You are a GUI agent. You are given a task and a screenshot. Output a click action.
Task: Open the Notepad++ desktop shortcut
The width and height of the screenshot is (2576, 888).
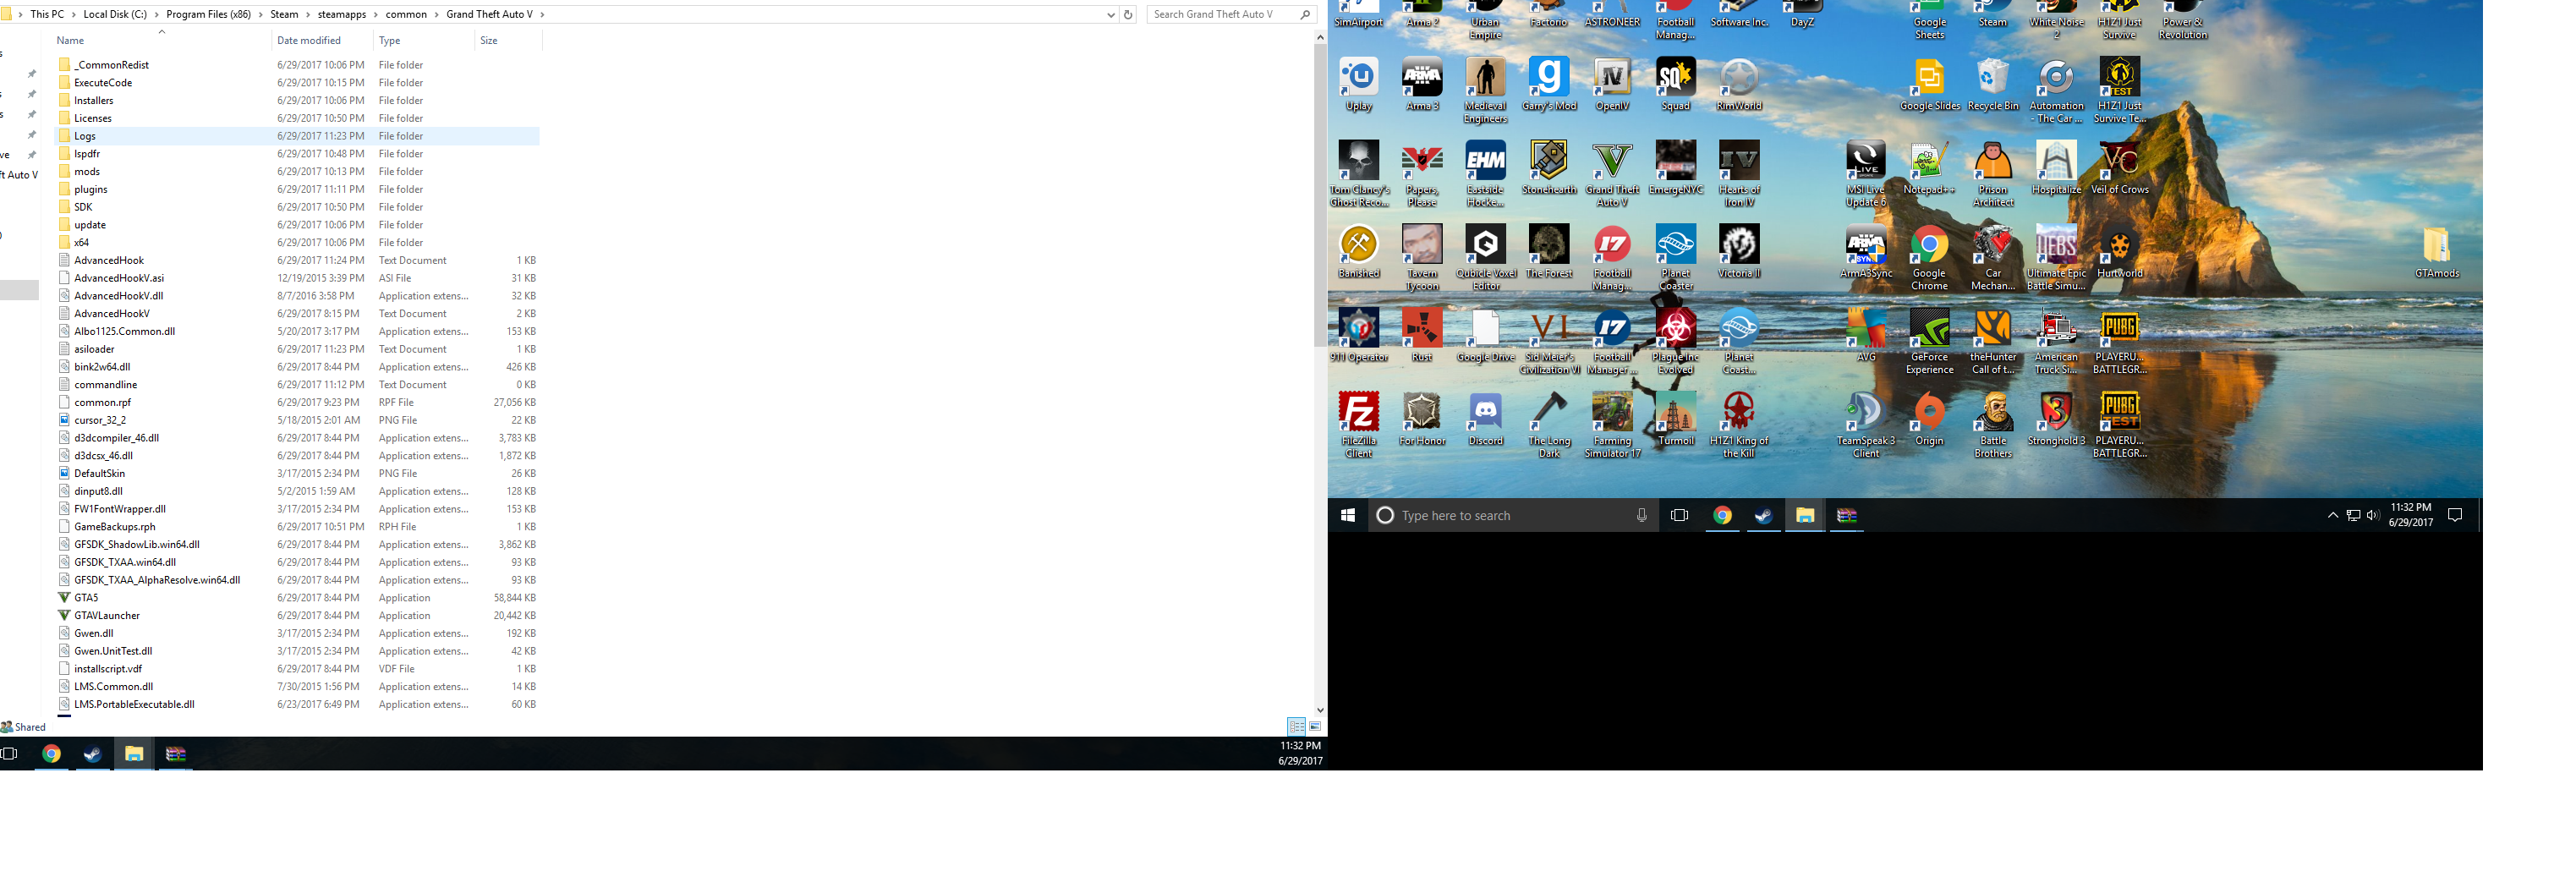pyautogui.click(x=1929, y=168)
